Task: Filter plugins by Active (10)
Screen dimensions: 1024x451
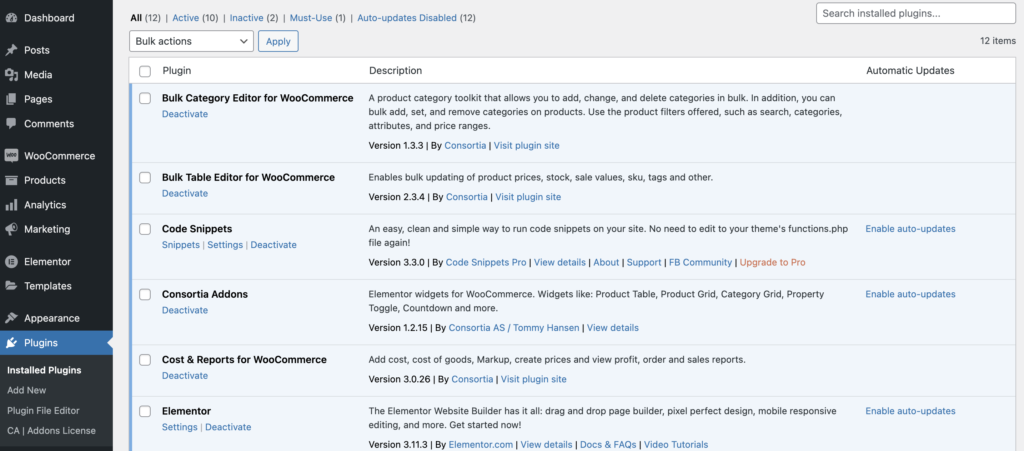Action: tap(195, 18)
